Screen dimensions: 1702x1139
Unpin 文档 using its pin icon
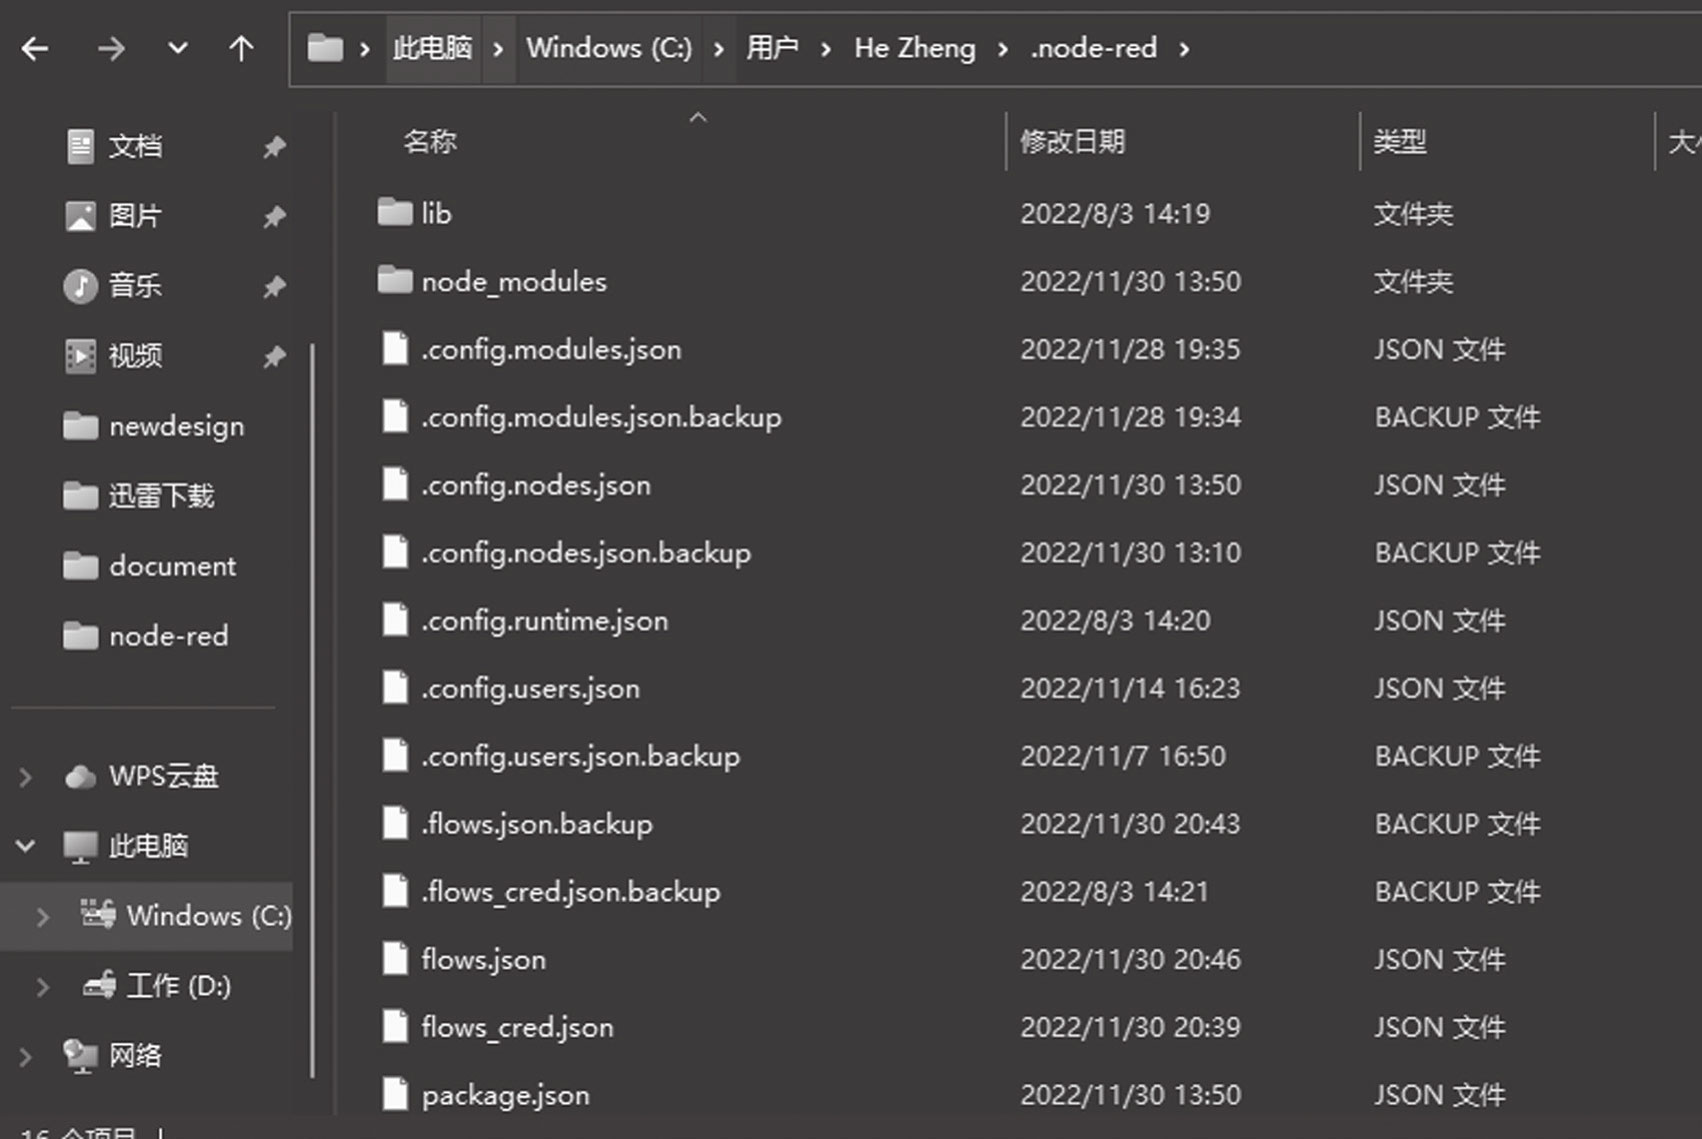[x=274, y=147]
